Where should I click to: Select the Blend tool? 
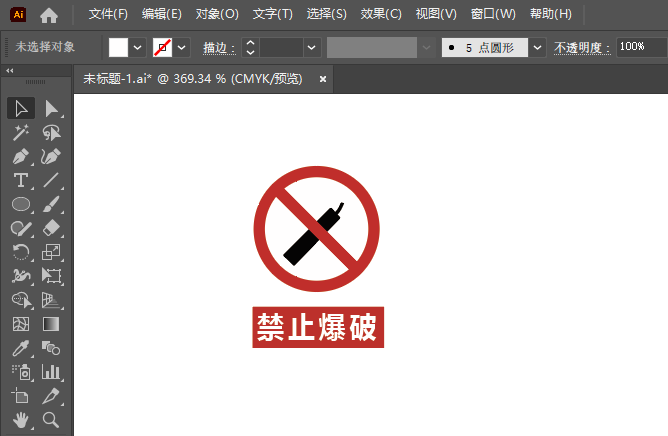click(x=52, y=348)
